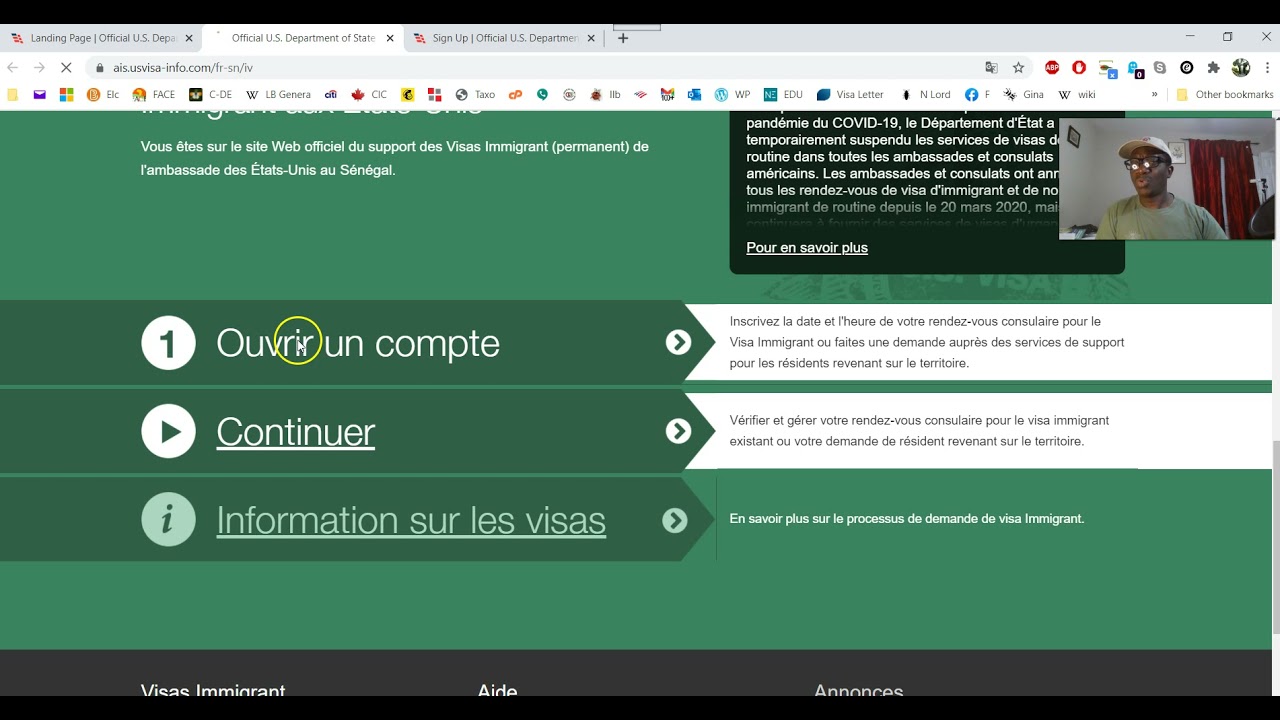The height and width of the screenshot is (720, 1280).
Task: Click the Continuer link
Action: point(295,432)
